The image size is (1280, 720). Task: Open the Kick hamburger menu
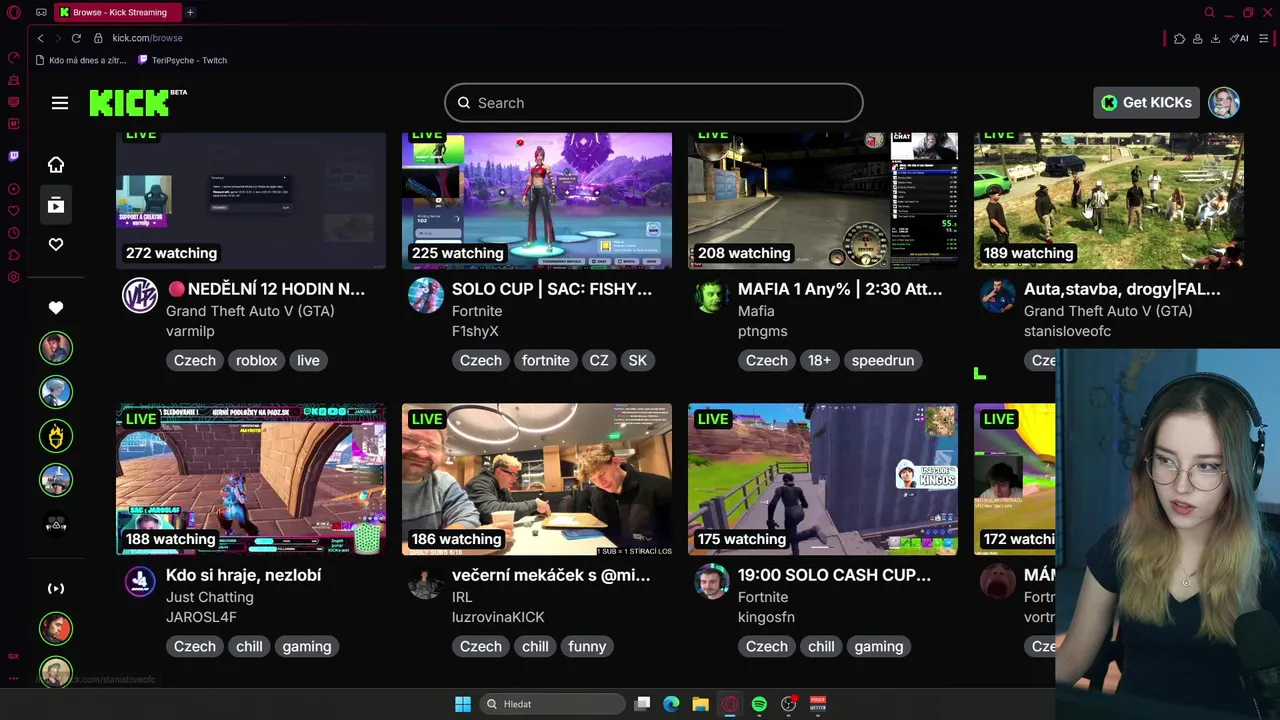(60, 103)
